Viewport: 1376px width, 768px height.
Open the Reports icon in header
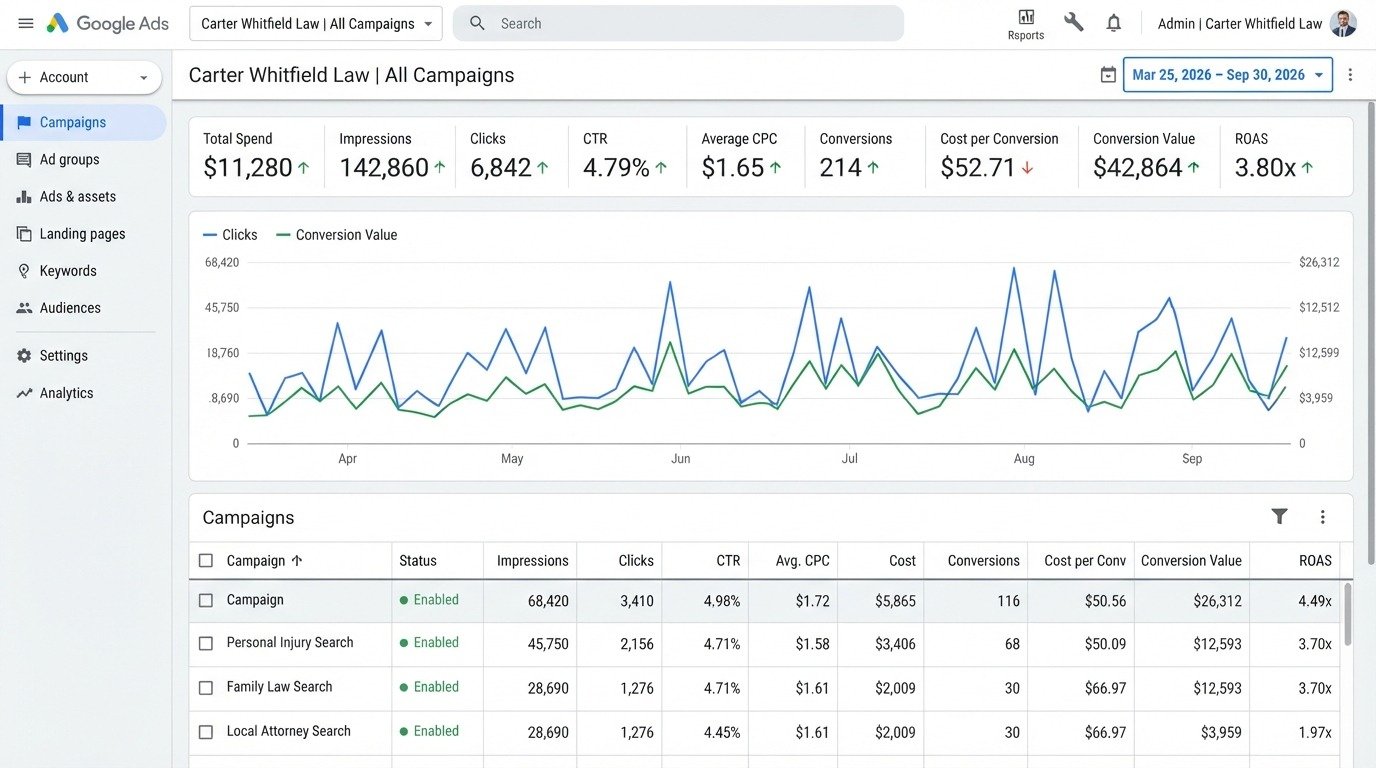[x=1026, y=17]
